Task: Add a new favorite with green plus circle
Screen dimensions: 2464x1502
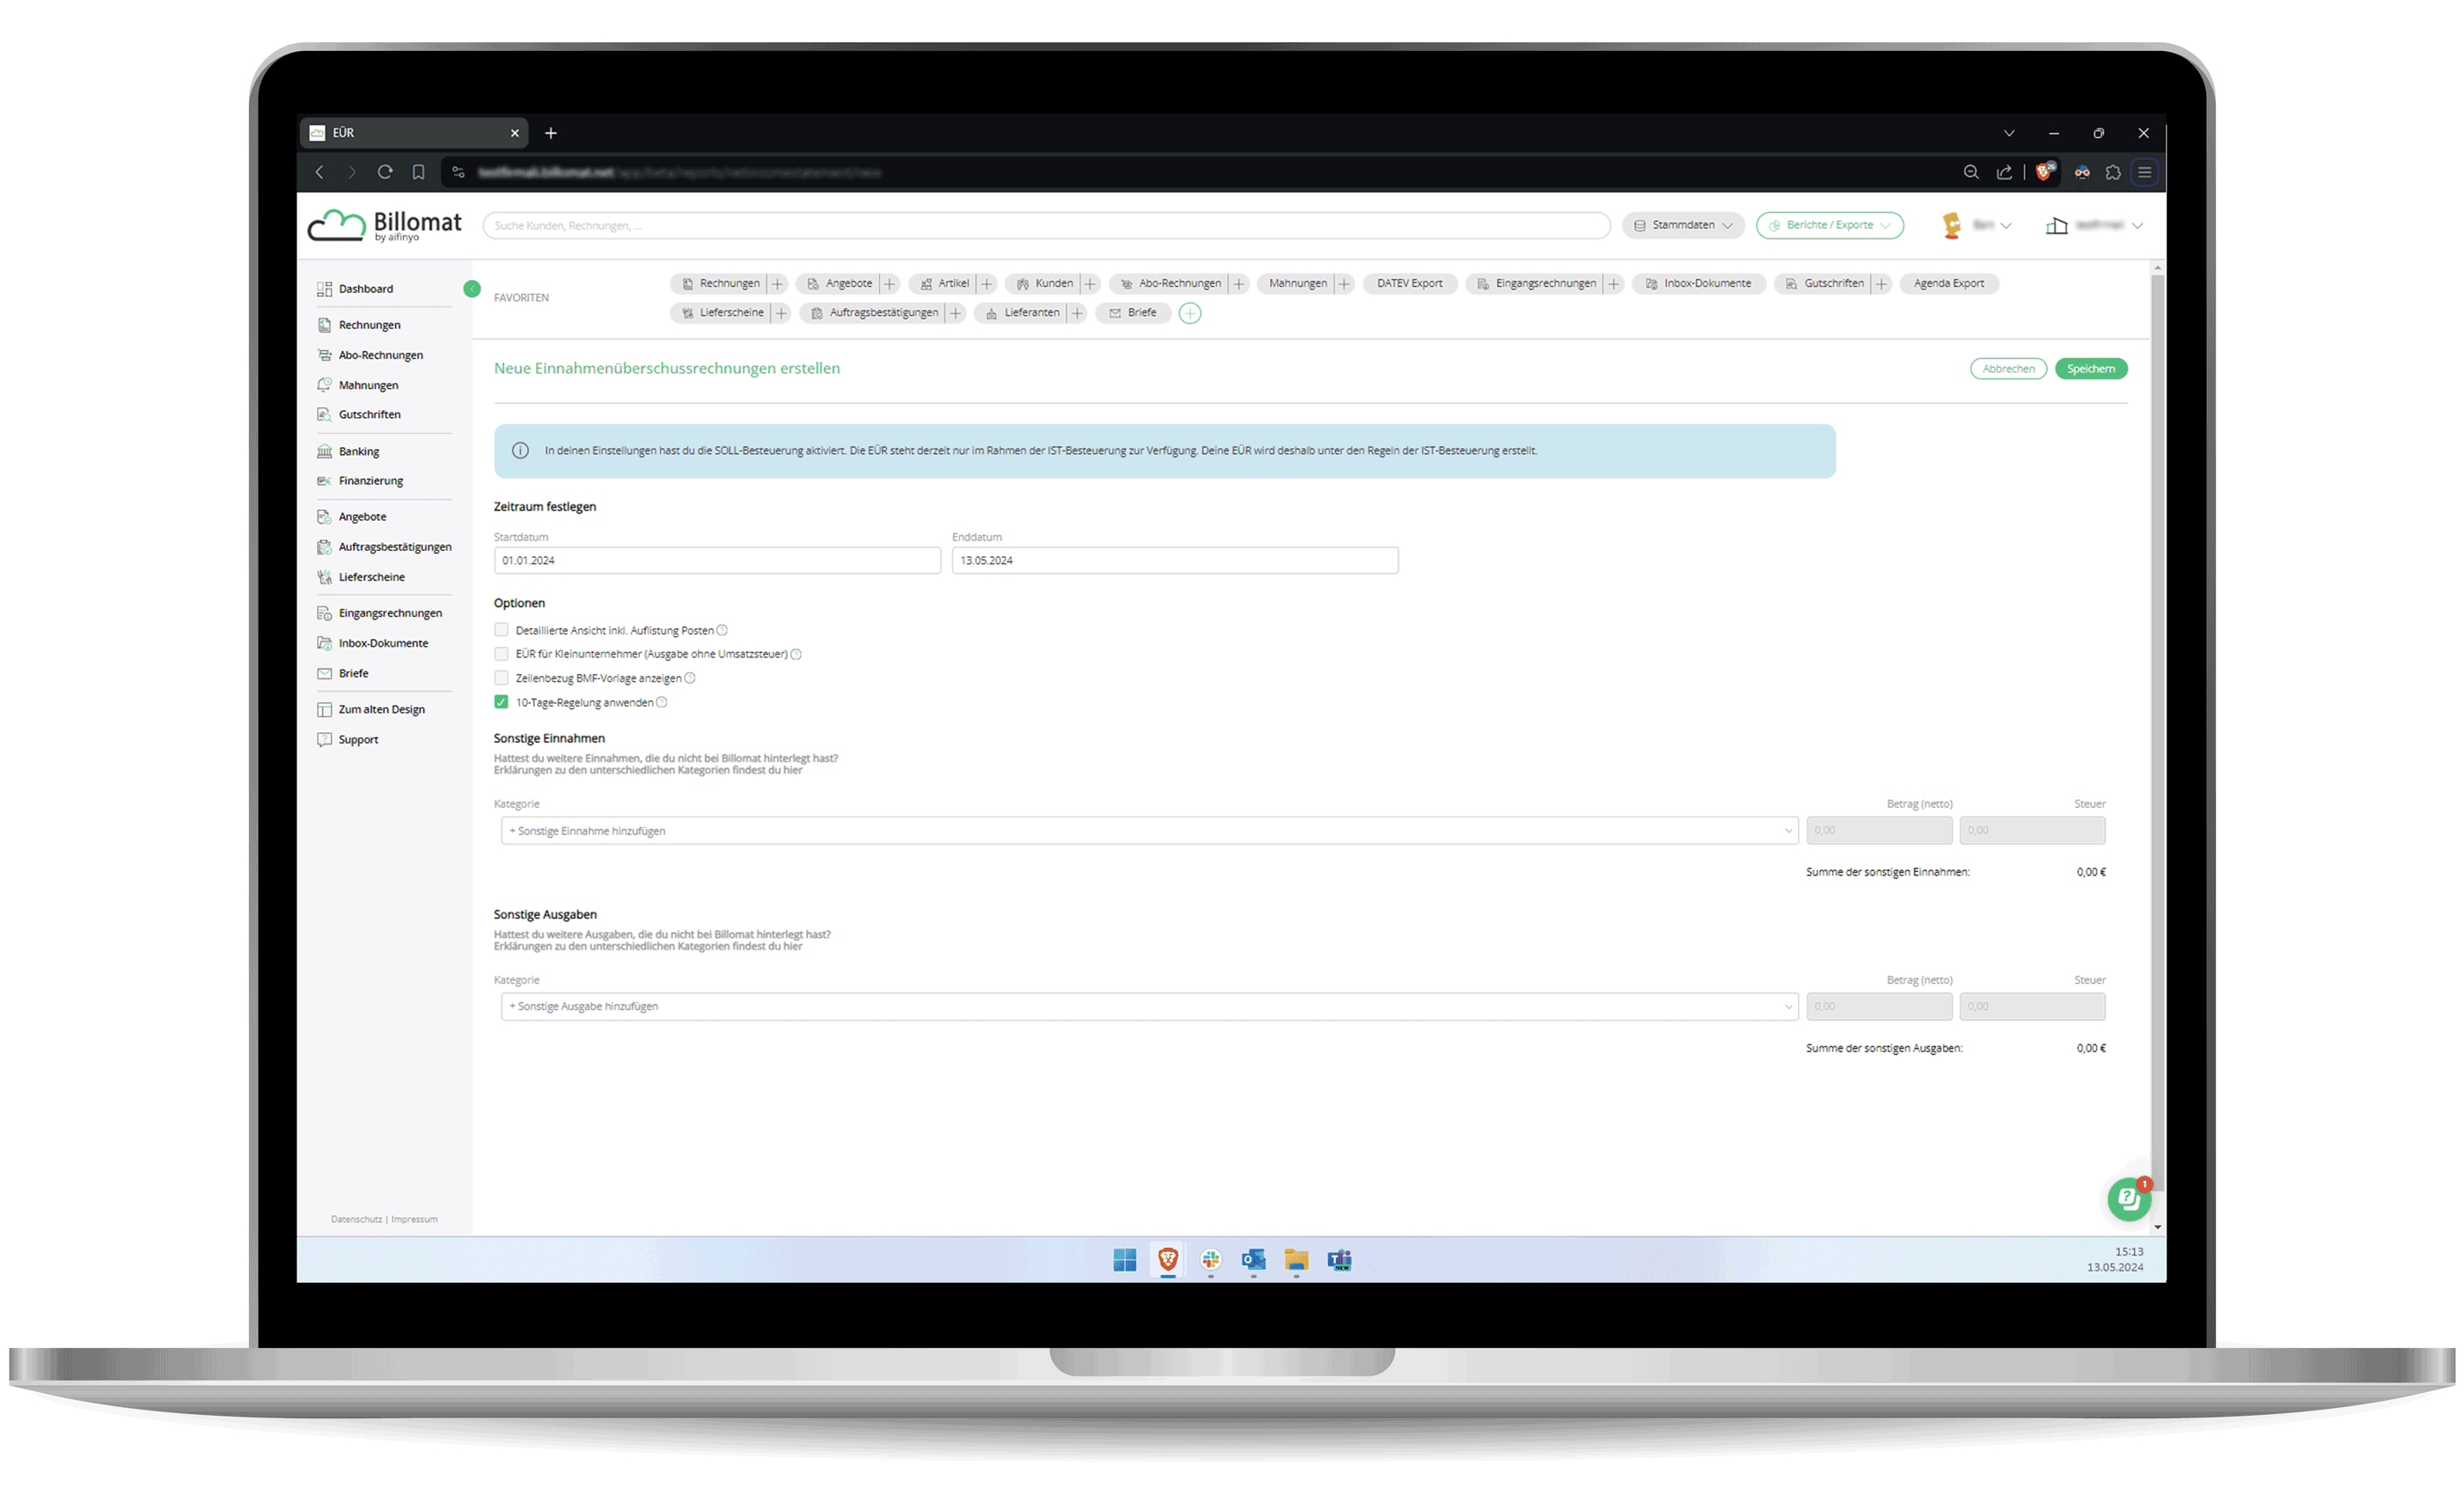Action: click(x=1189, y=313)
